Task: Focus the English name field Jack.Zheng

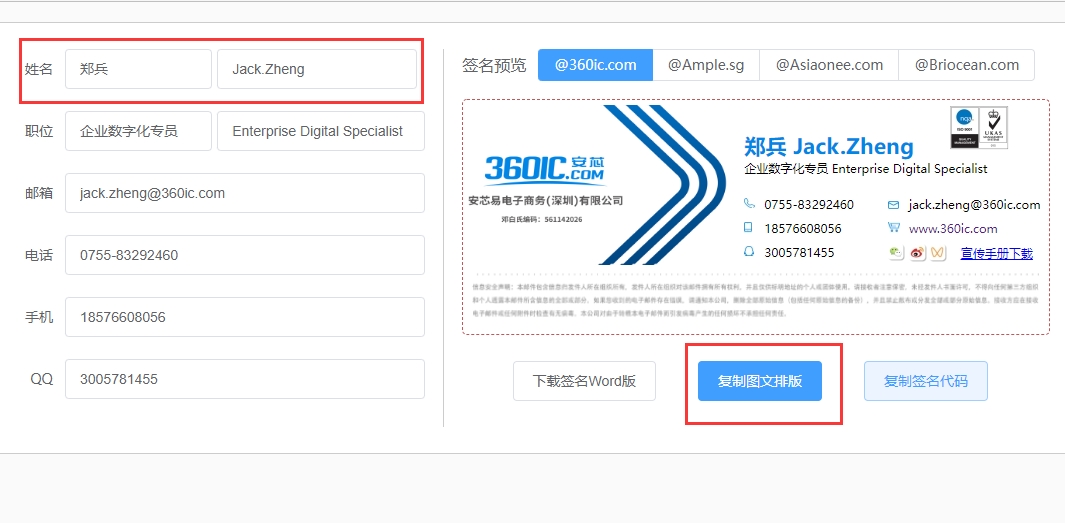Action: [x=316, y=69]
